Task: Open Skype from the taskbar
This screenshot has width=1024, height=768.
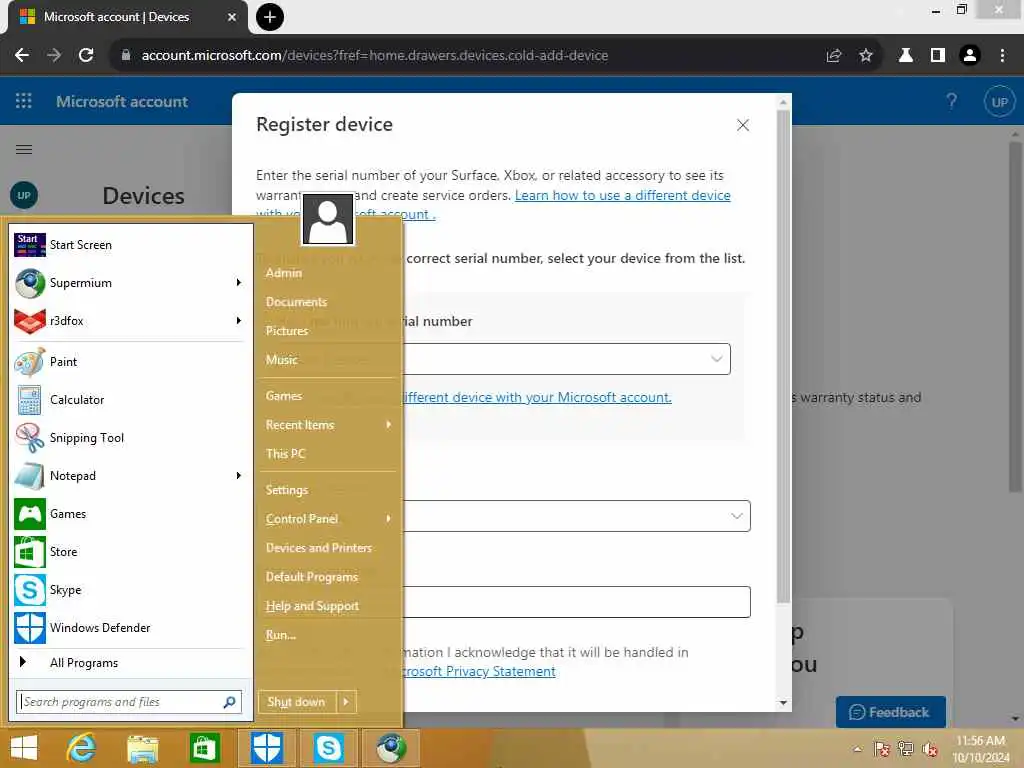Action: point(328,748)
